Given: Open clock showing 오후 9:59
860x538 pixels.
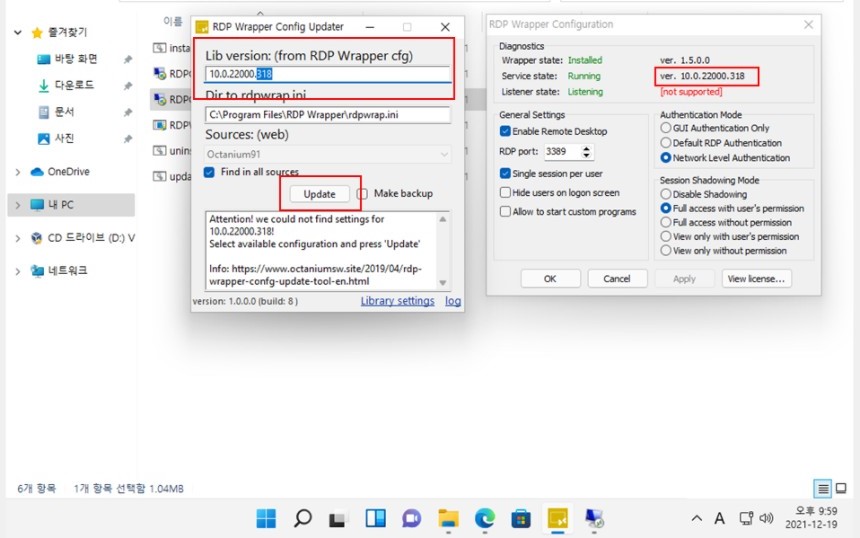Looking at the screenshot, I should tap(811, 518).
